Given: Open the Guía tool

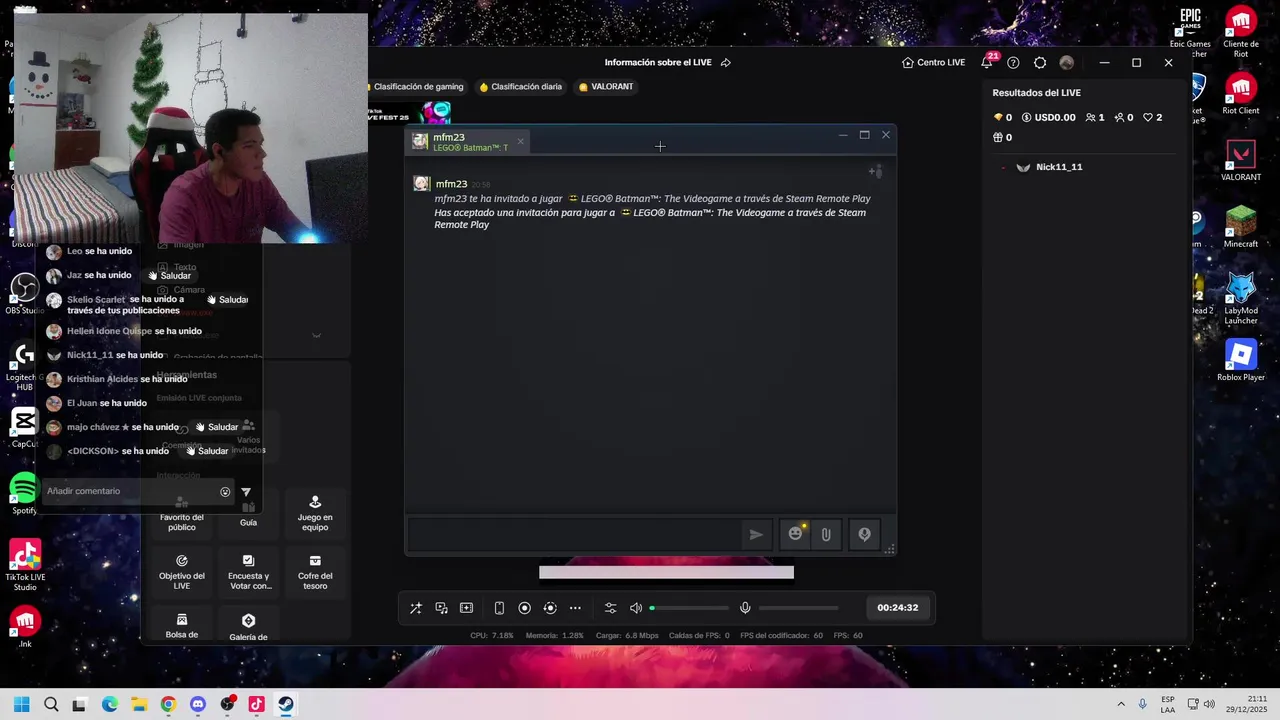Looking at the screenshot, I should pyautogui.click(x=248, y=515).
